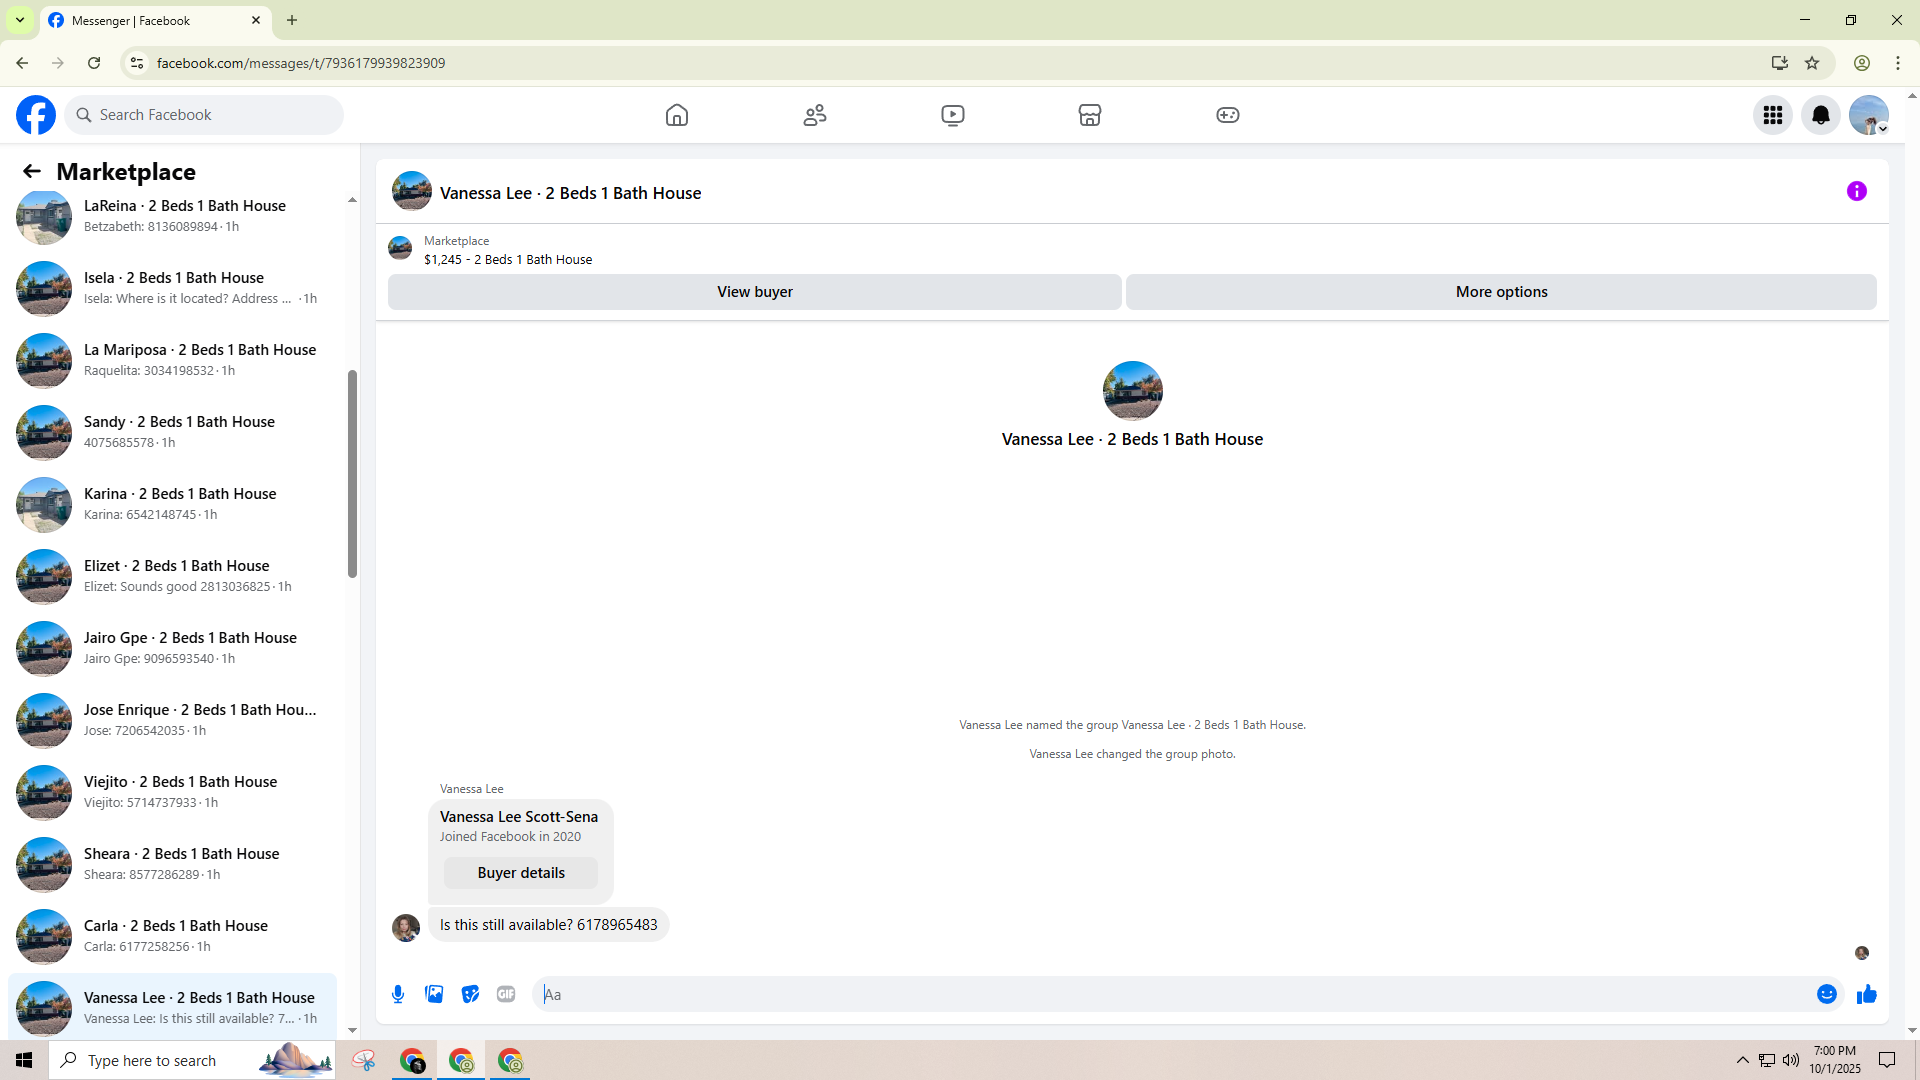Reload the Messenger page
Viewport: 1920px width, 1080px height.
pyautogui.click(x=94, y=63)
